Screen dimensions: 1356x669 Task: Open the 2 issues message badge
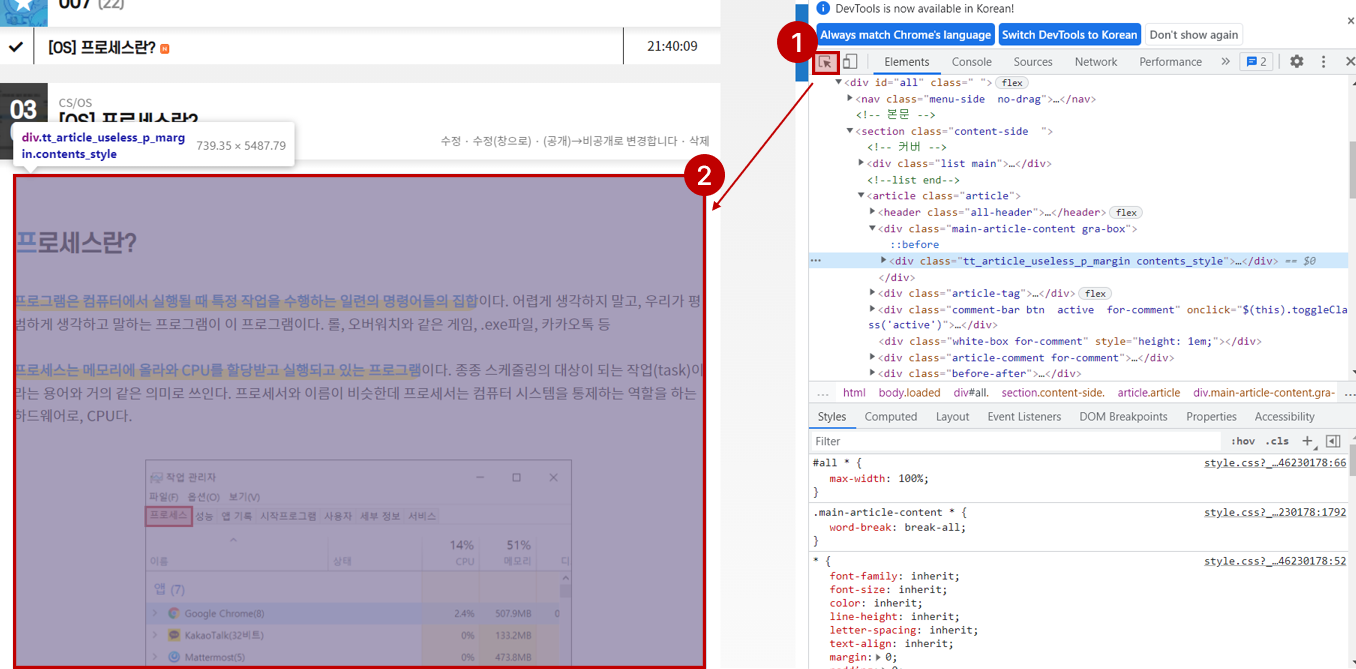coord(1256,62)
